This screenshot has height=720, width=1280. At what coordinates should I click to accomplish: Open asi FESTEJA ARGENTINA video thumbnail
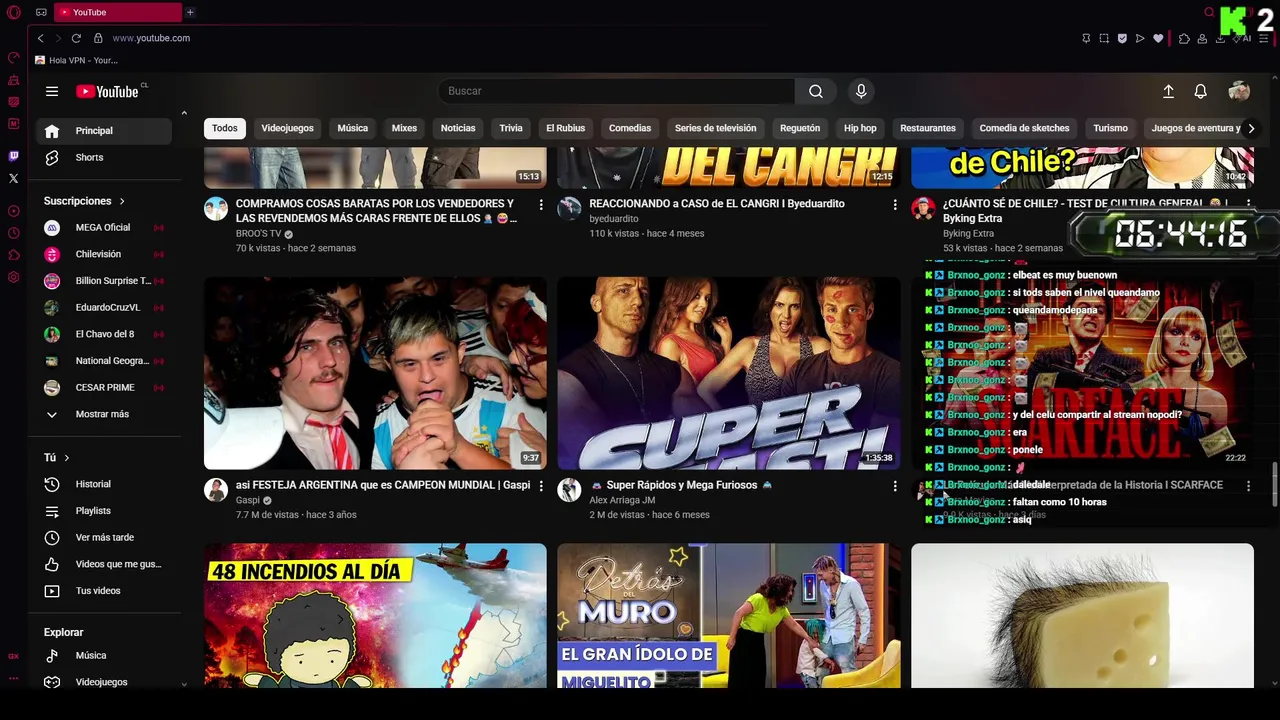[375, 373]
